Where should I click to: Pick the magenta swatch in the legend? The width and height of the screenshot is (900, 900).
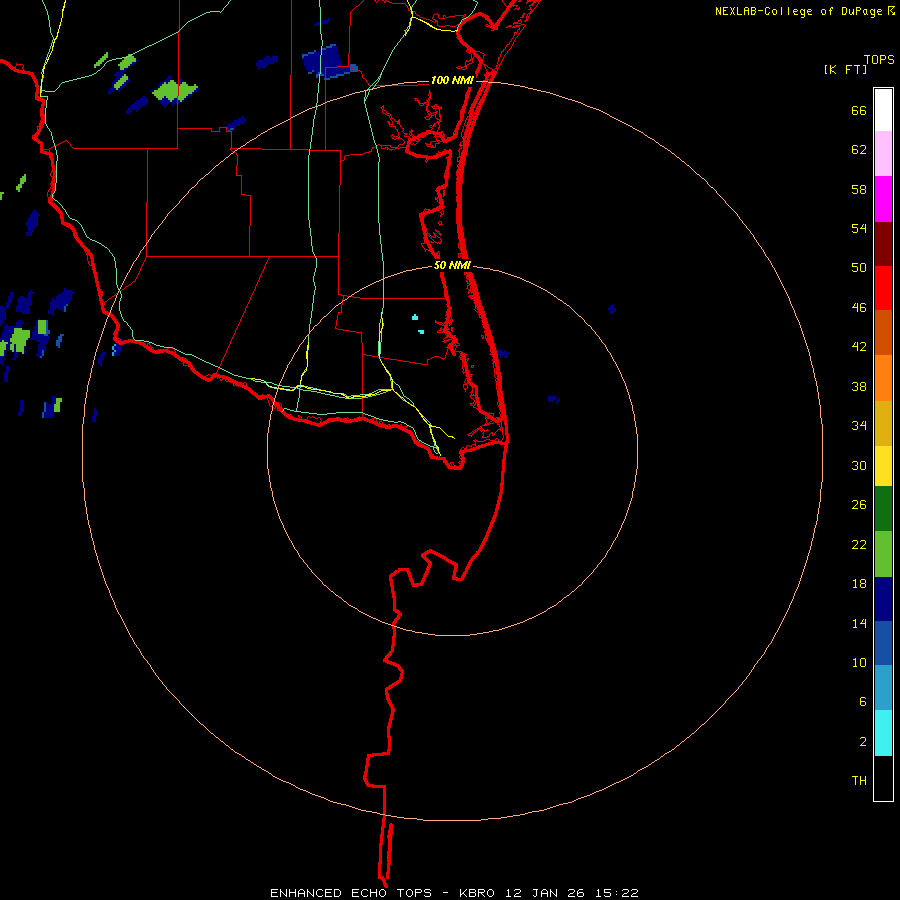[x=883, y=199]
